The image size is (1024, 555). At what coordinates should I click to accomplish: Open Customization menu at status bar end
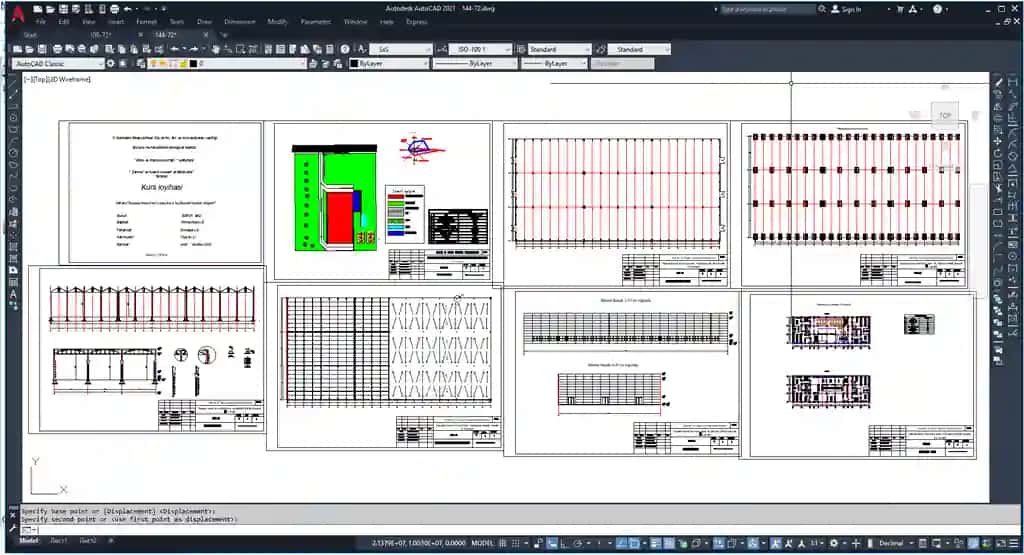[1014, 543]
